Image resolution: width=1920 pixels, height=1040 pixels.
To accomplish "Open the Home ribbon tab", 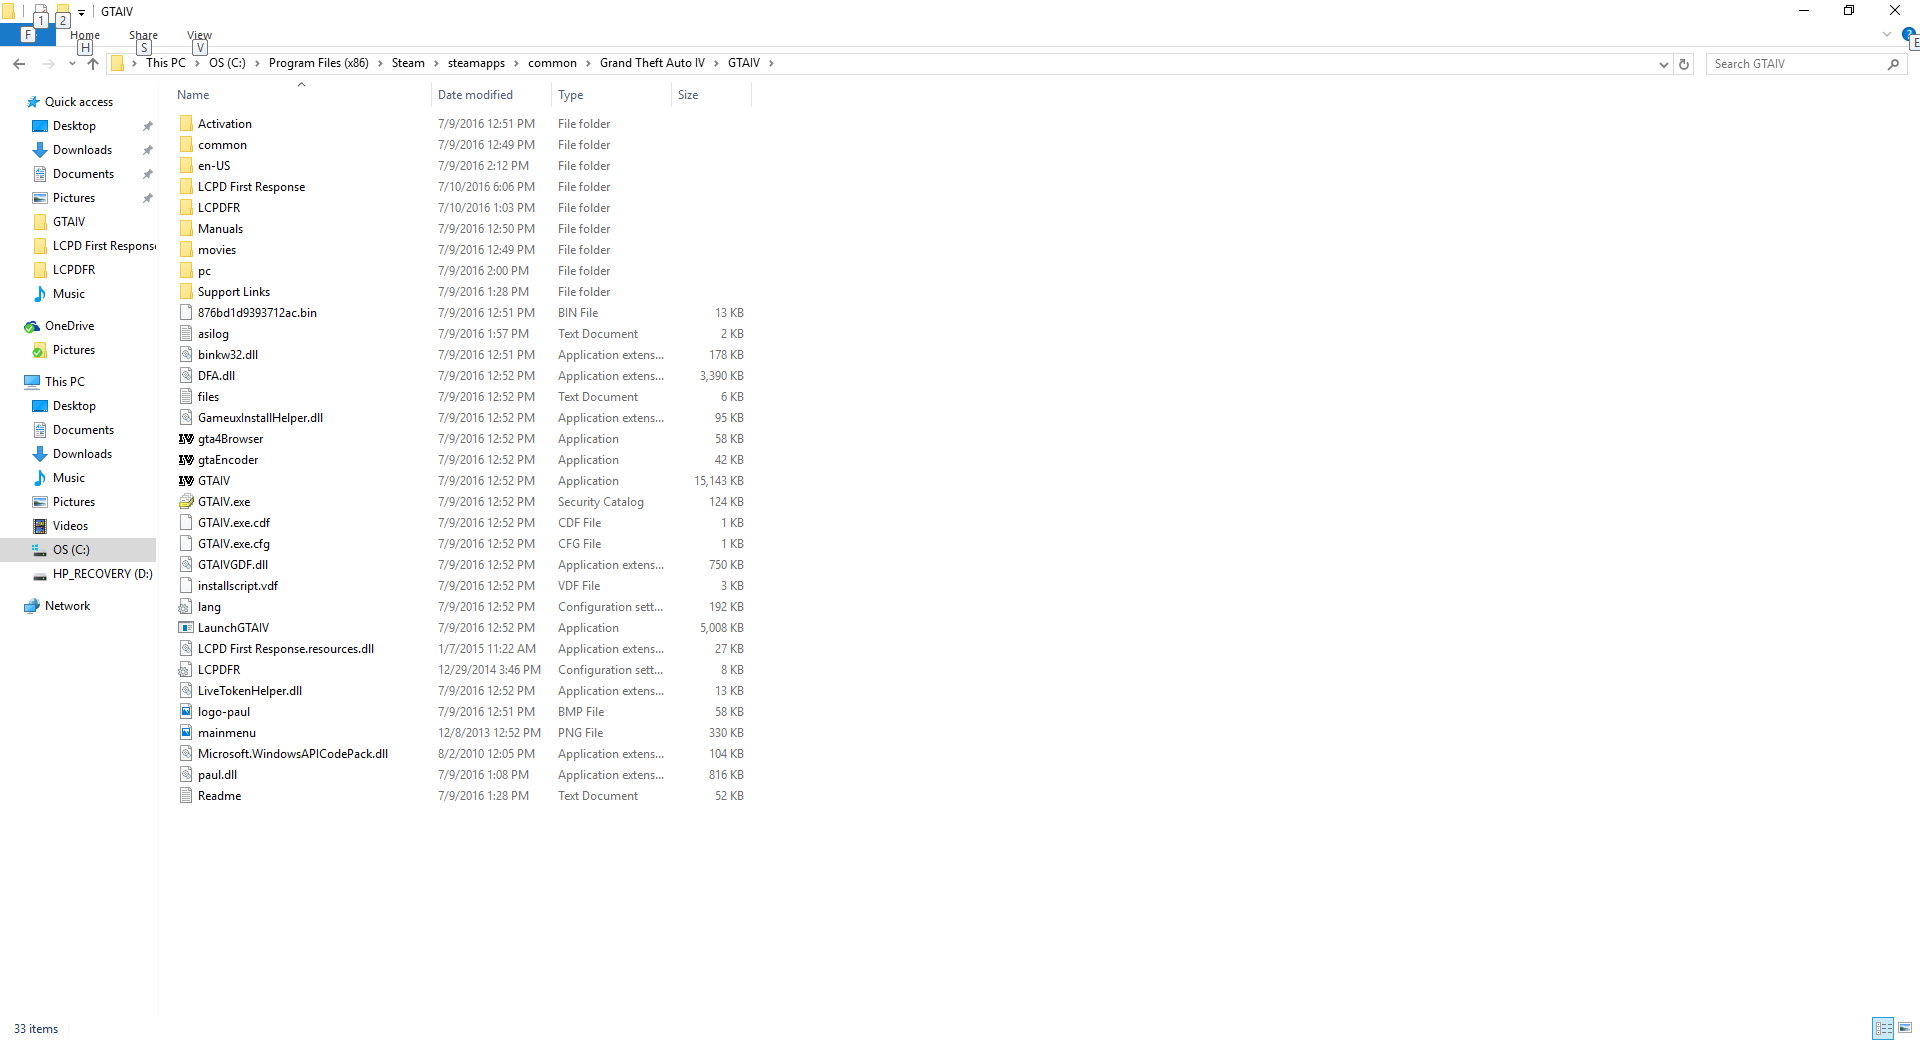I will coord(85,35).
